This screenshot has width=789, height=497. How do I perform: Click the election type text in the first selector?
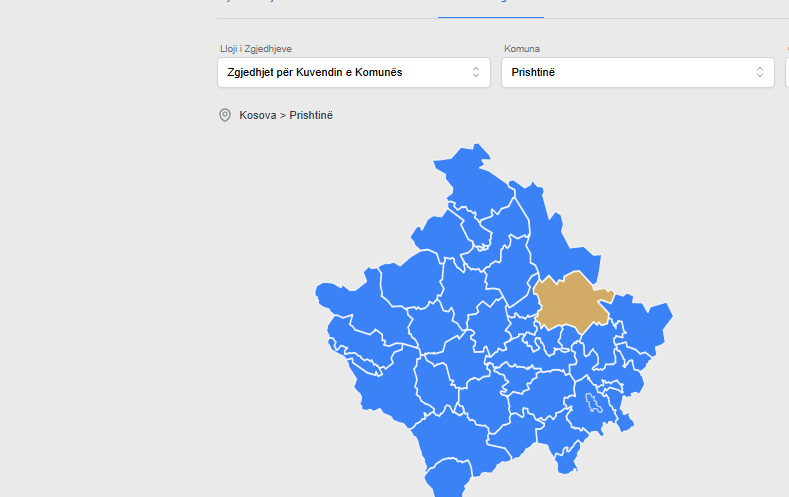tap(315, 72)
